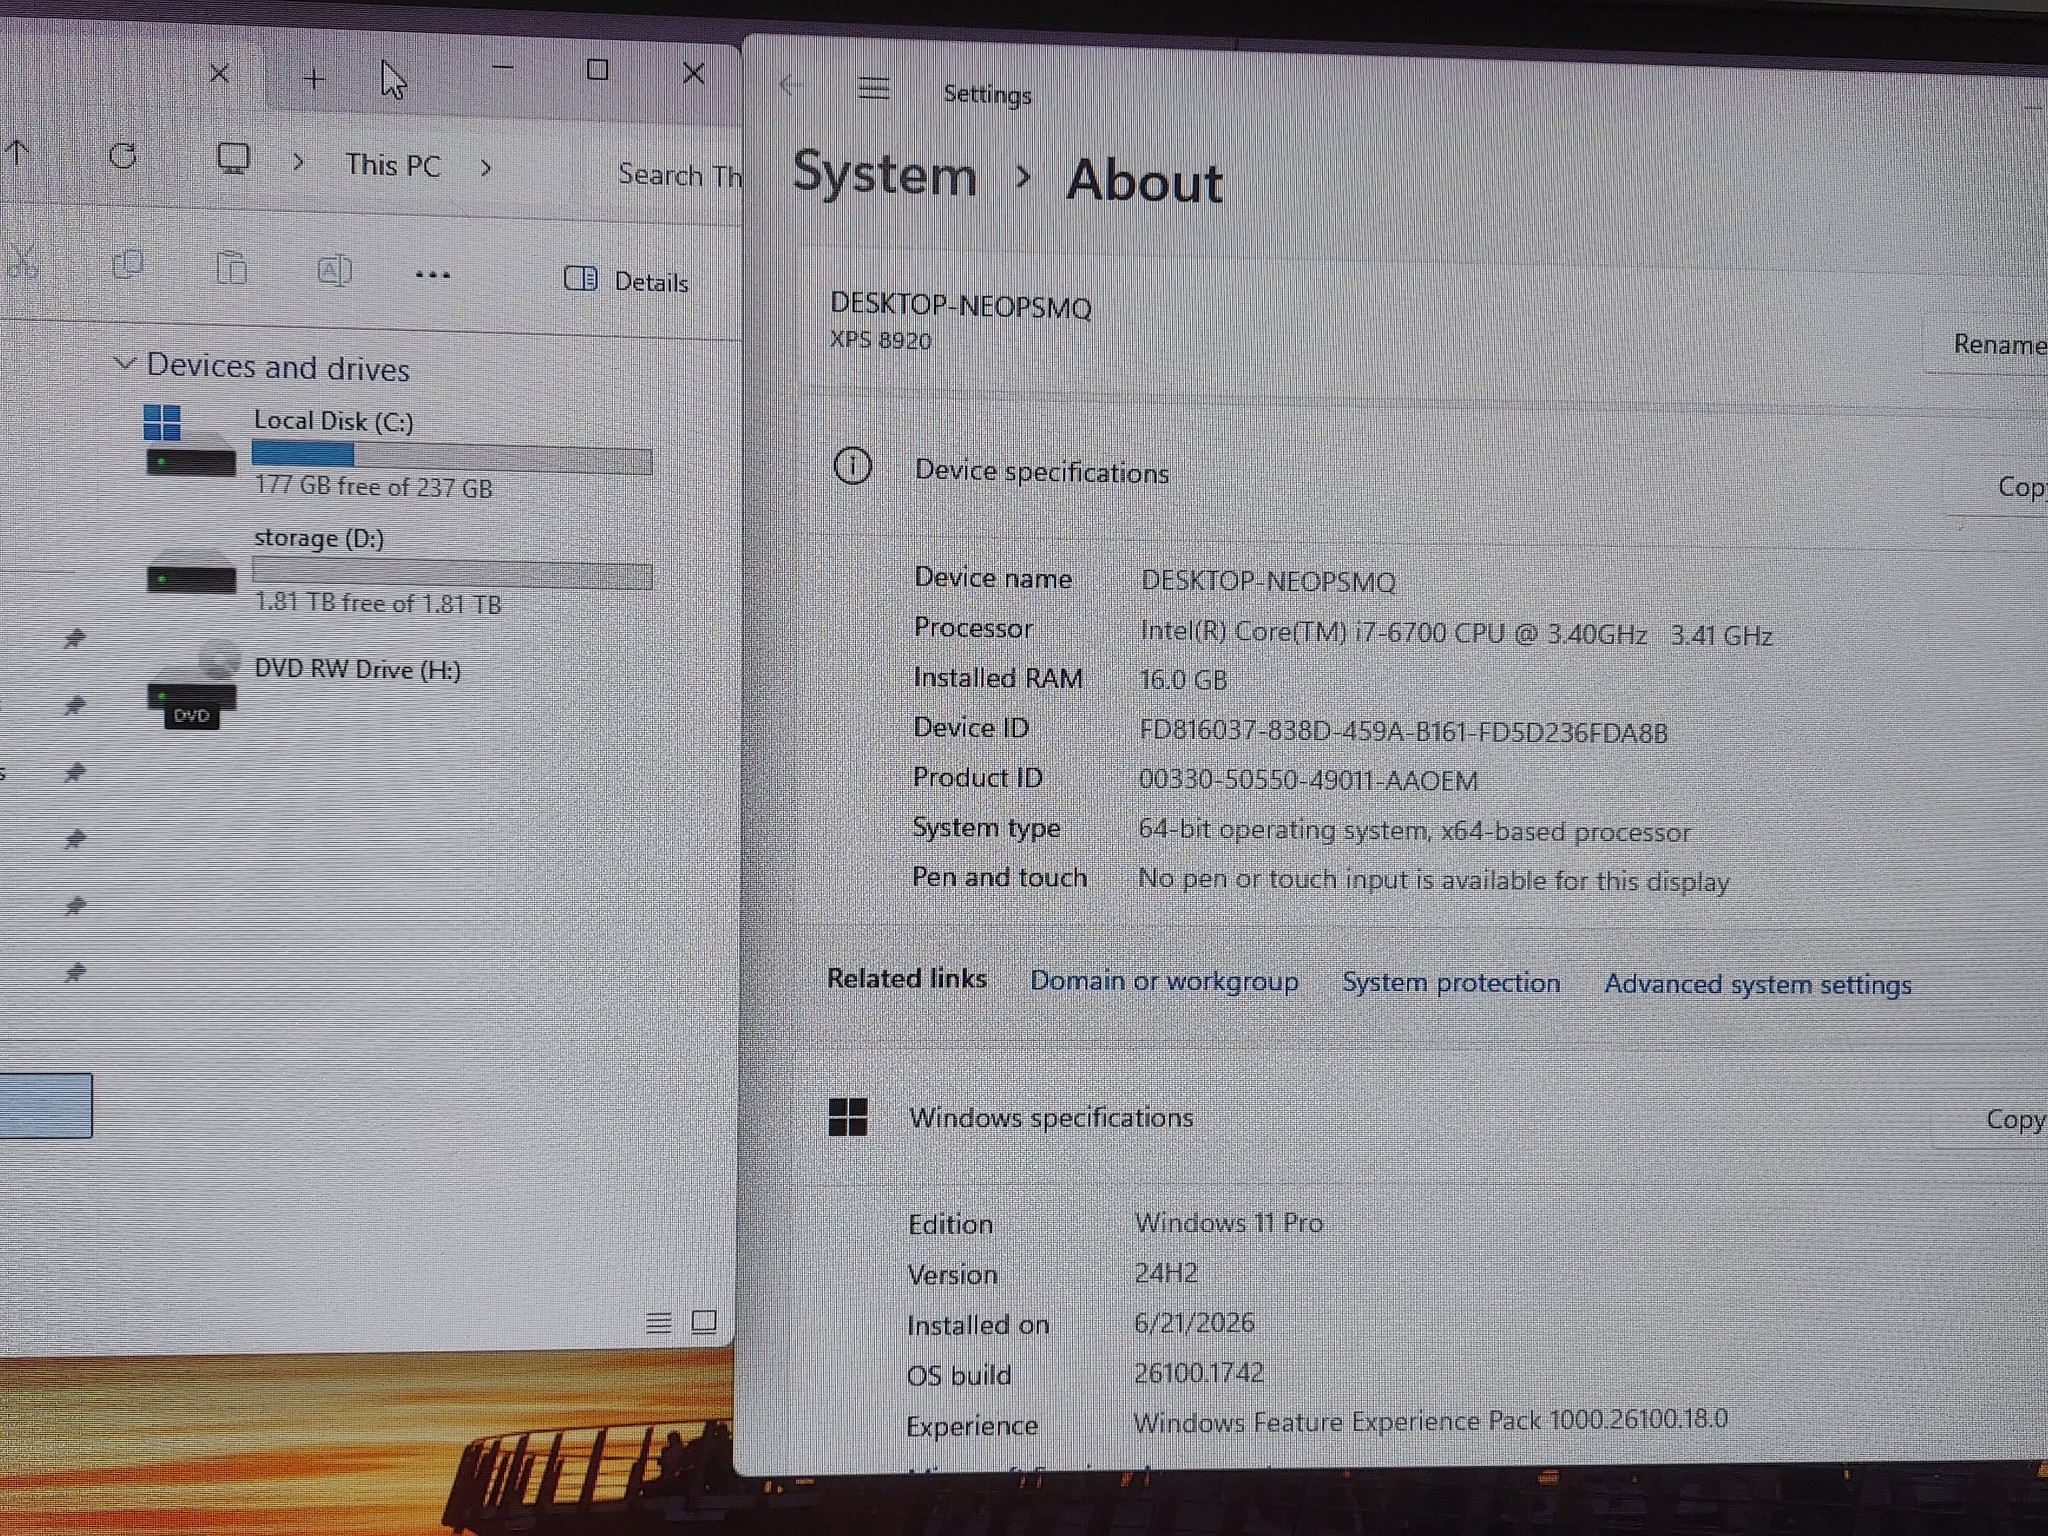
Task: Open the Advanced system settings link
Action: [x=1757, y=985]
